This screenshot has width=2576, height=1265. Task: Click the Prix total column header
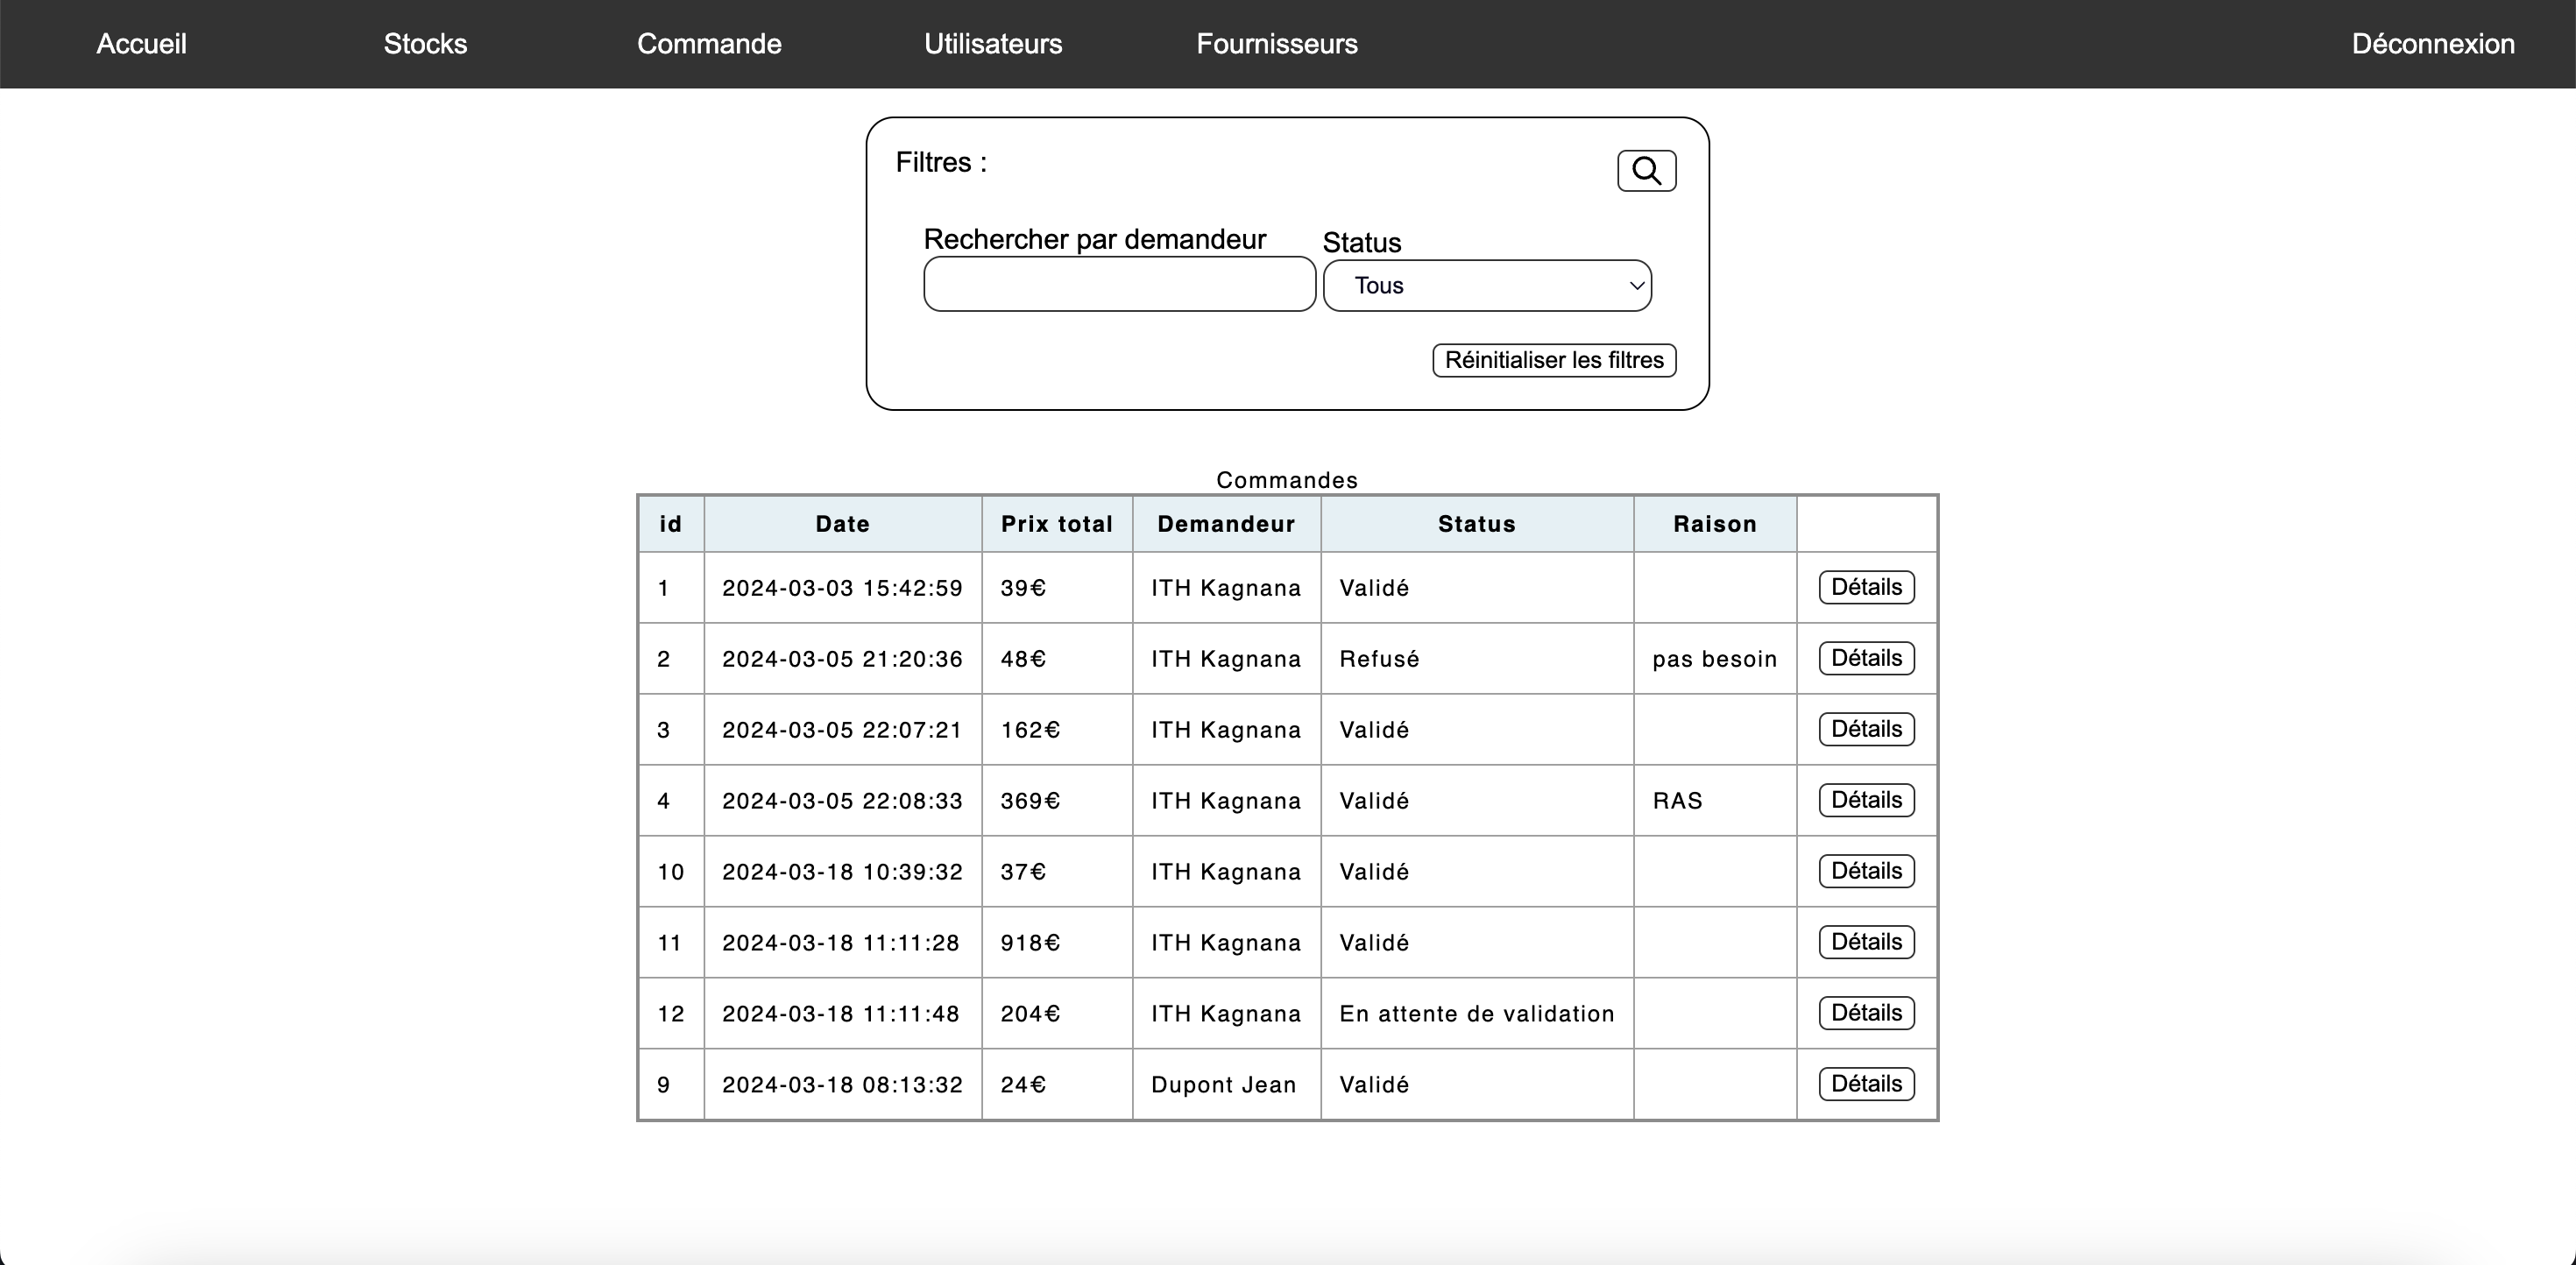tap(1057, 523)
